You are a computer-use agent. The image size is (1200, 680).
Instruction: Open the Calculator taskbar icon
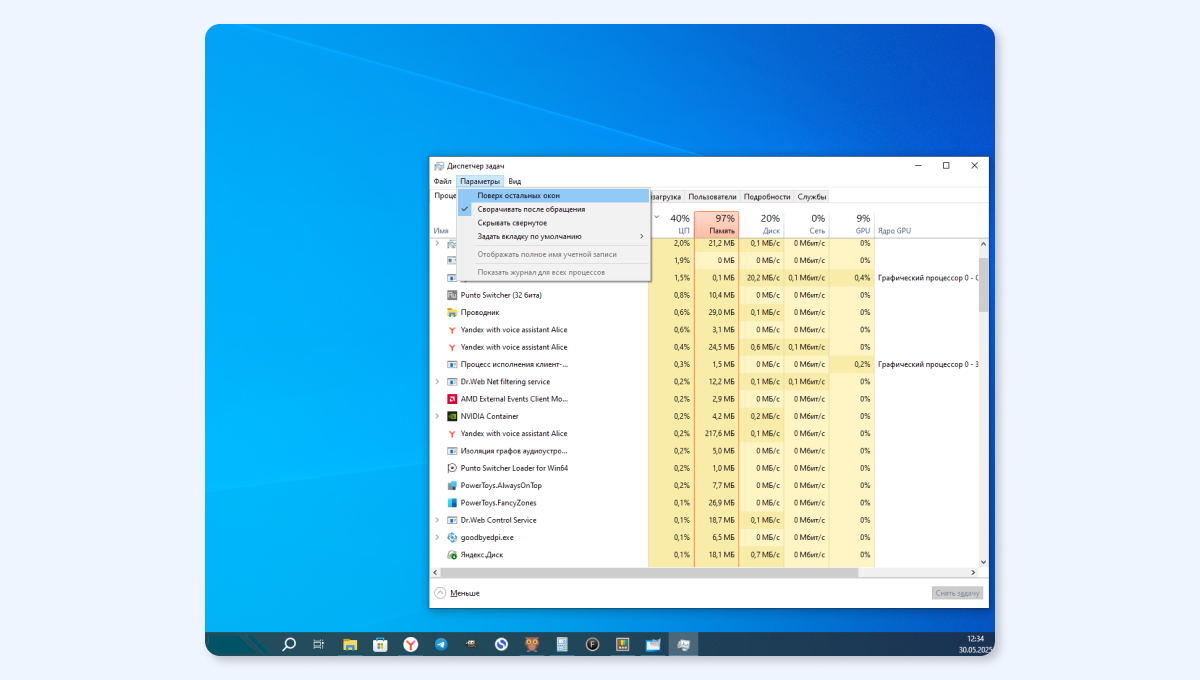(562, 645)
